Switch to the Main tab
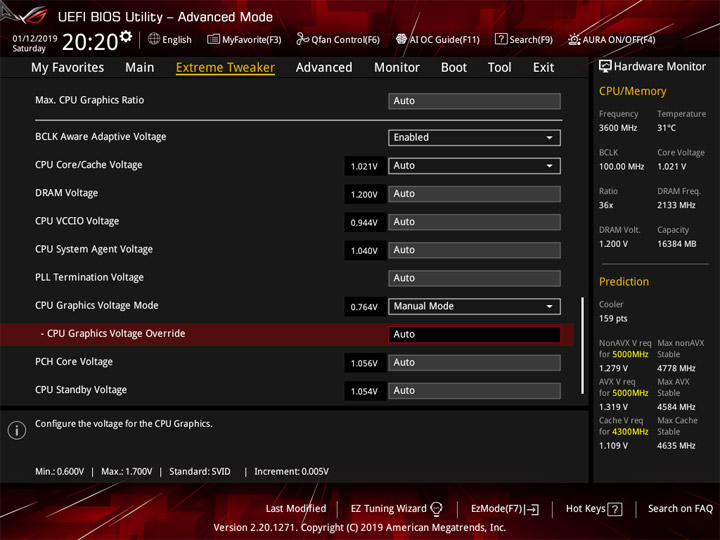This screenshot has width=720, height=540. point(140,68)
